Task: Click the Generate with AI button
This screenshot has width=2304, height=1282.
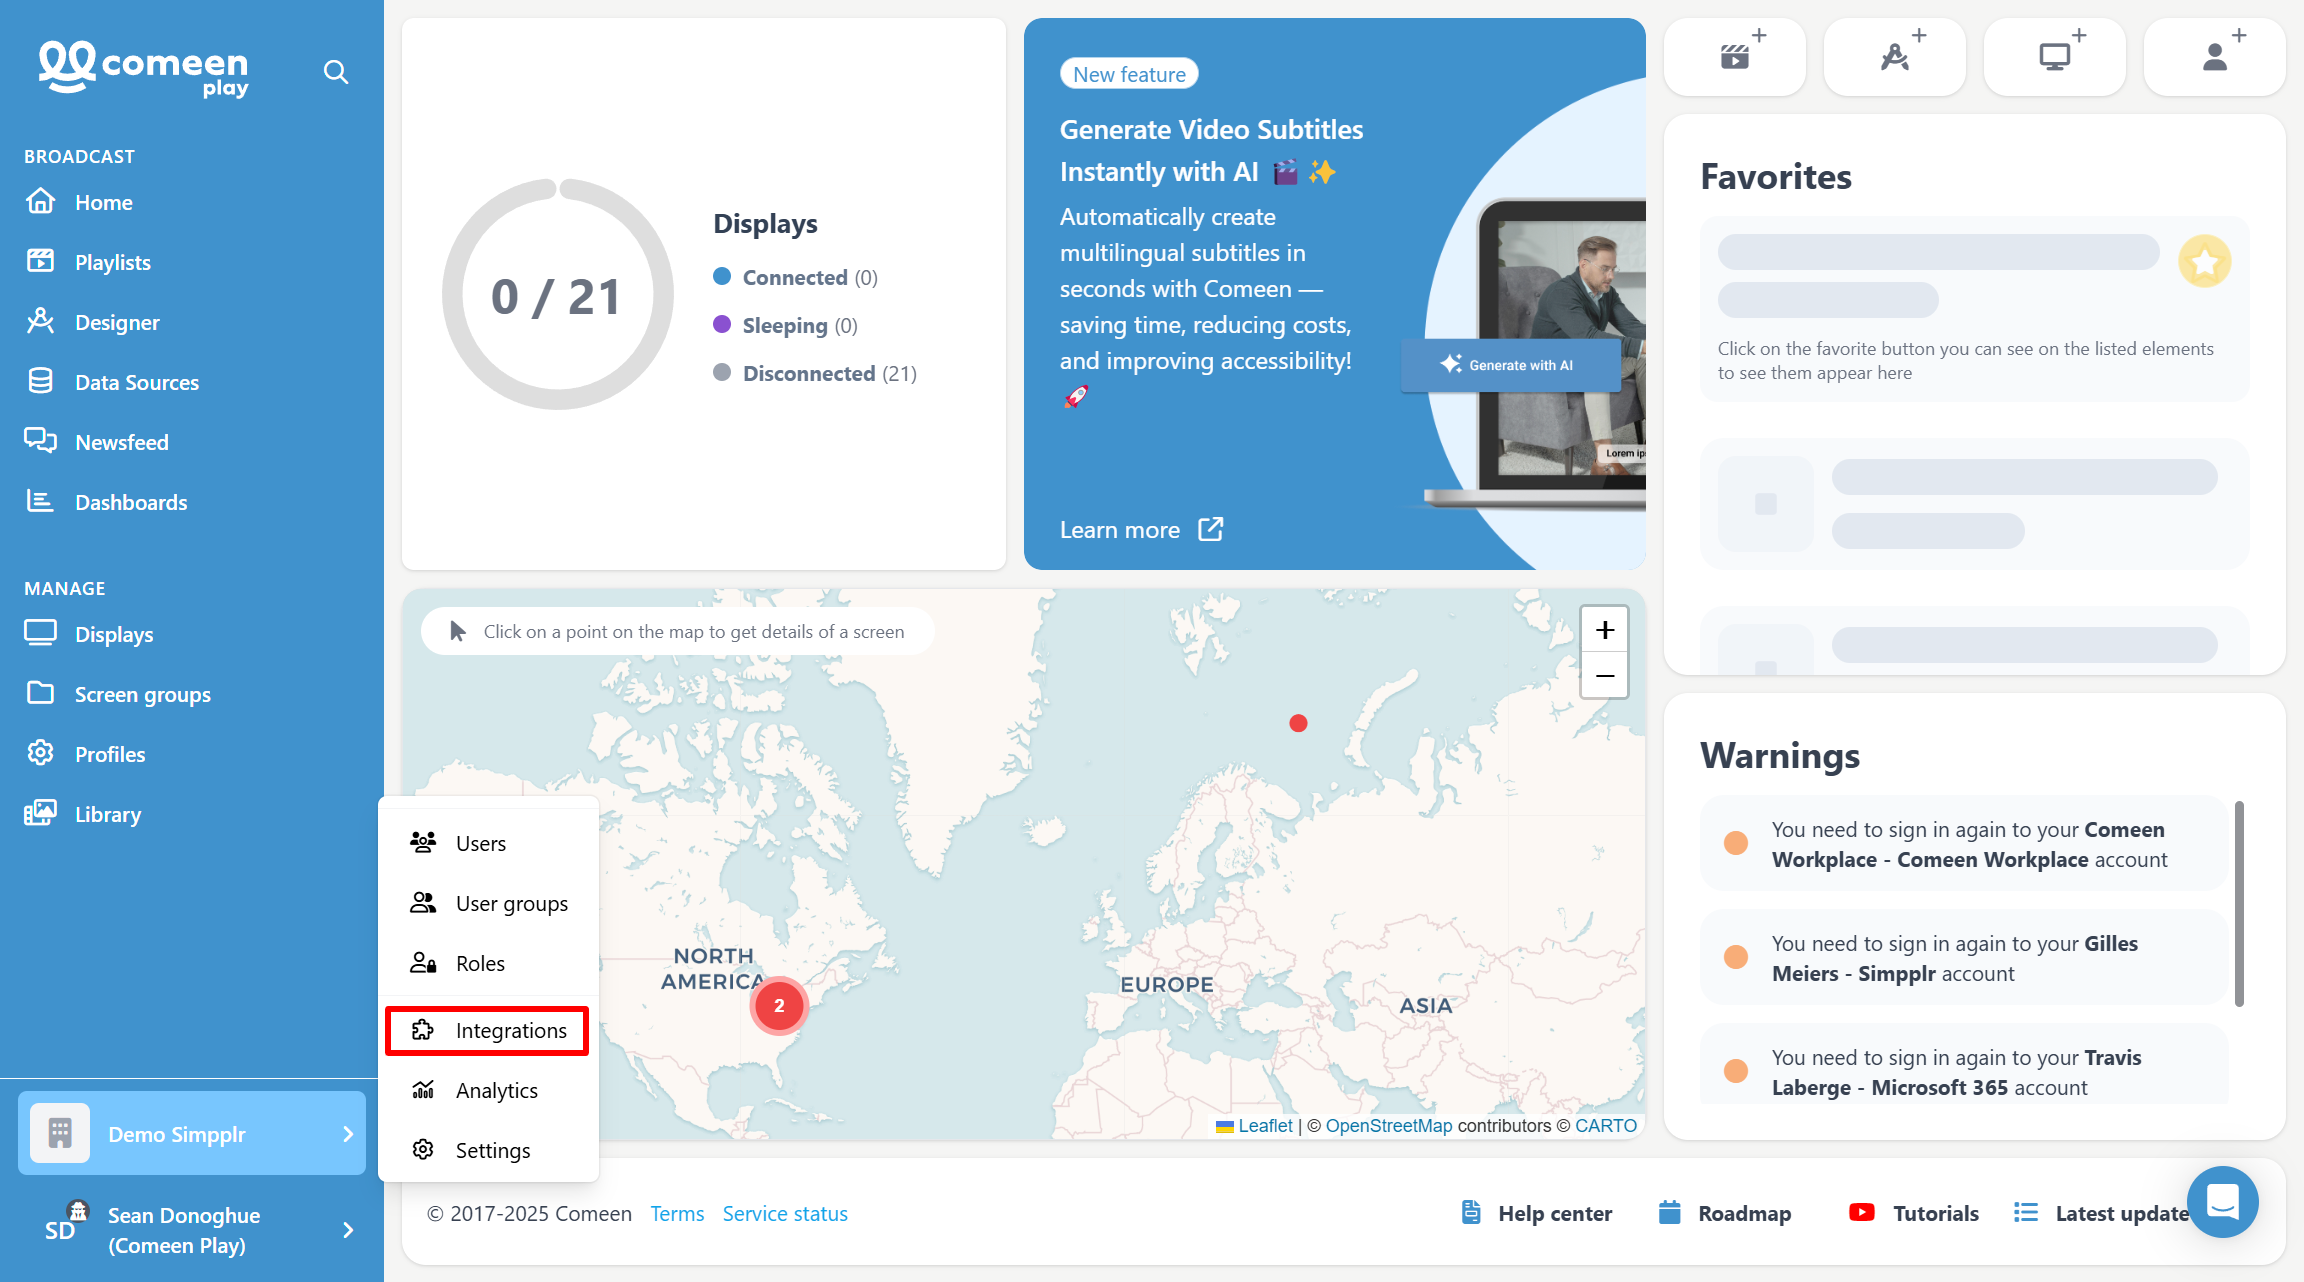Action: [1510, 365]
